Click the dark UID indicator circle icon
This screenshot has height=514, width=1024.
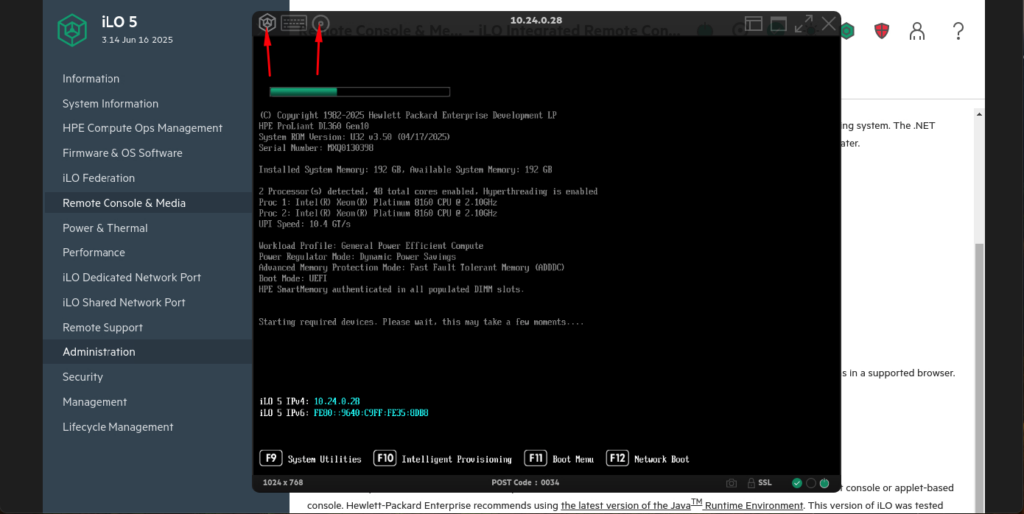(x=810, y=483)
